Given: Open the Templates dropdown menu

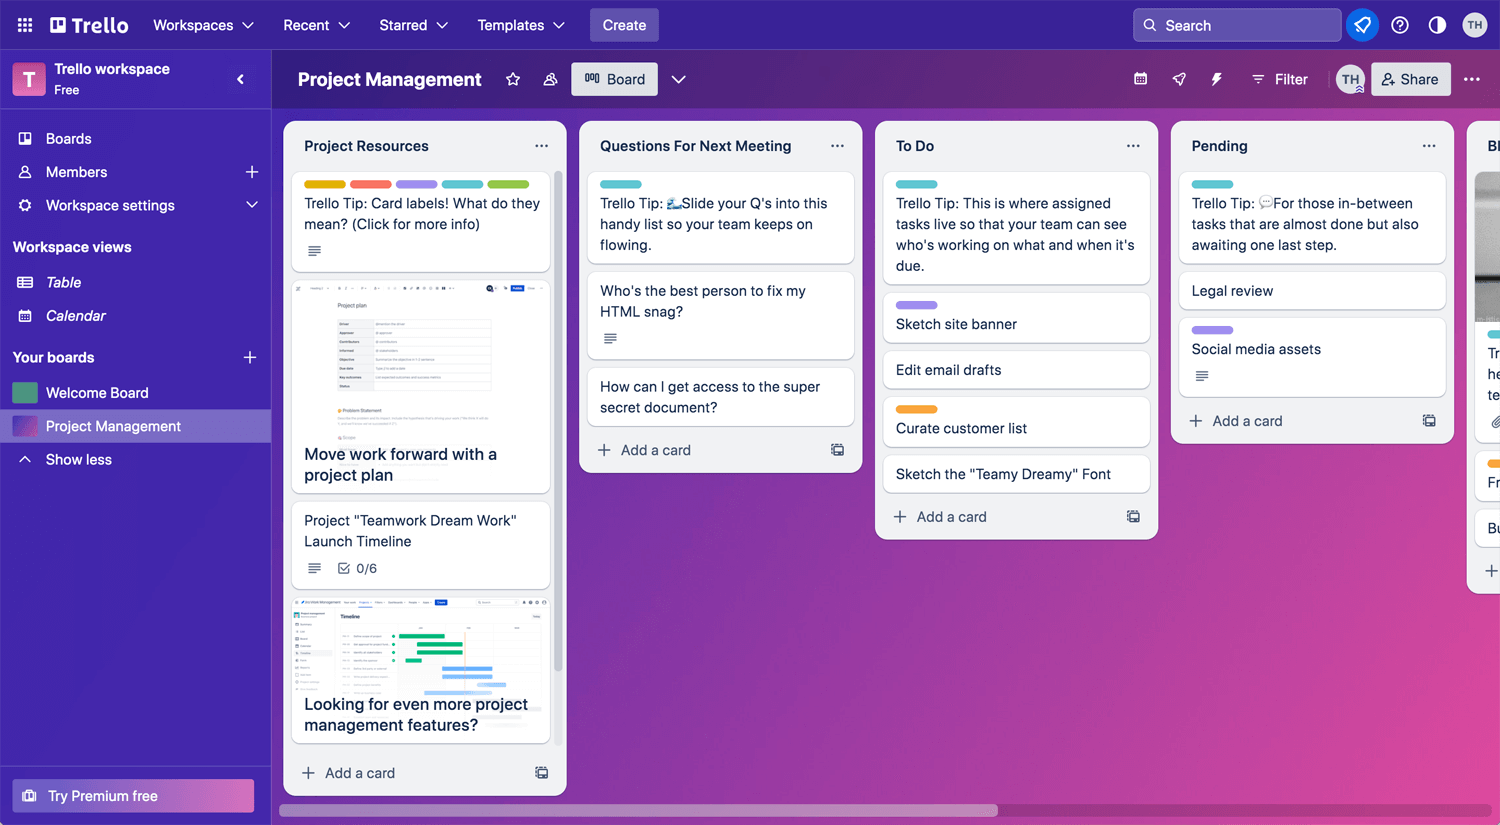Looking at the screenshot, I should click(x=521, y=25).
